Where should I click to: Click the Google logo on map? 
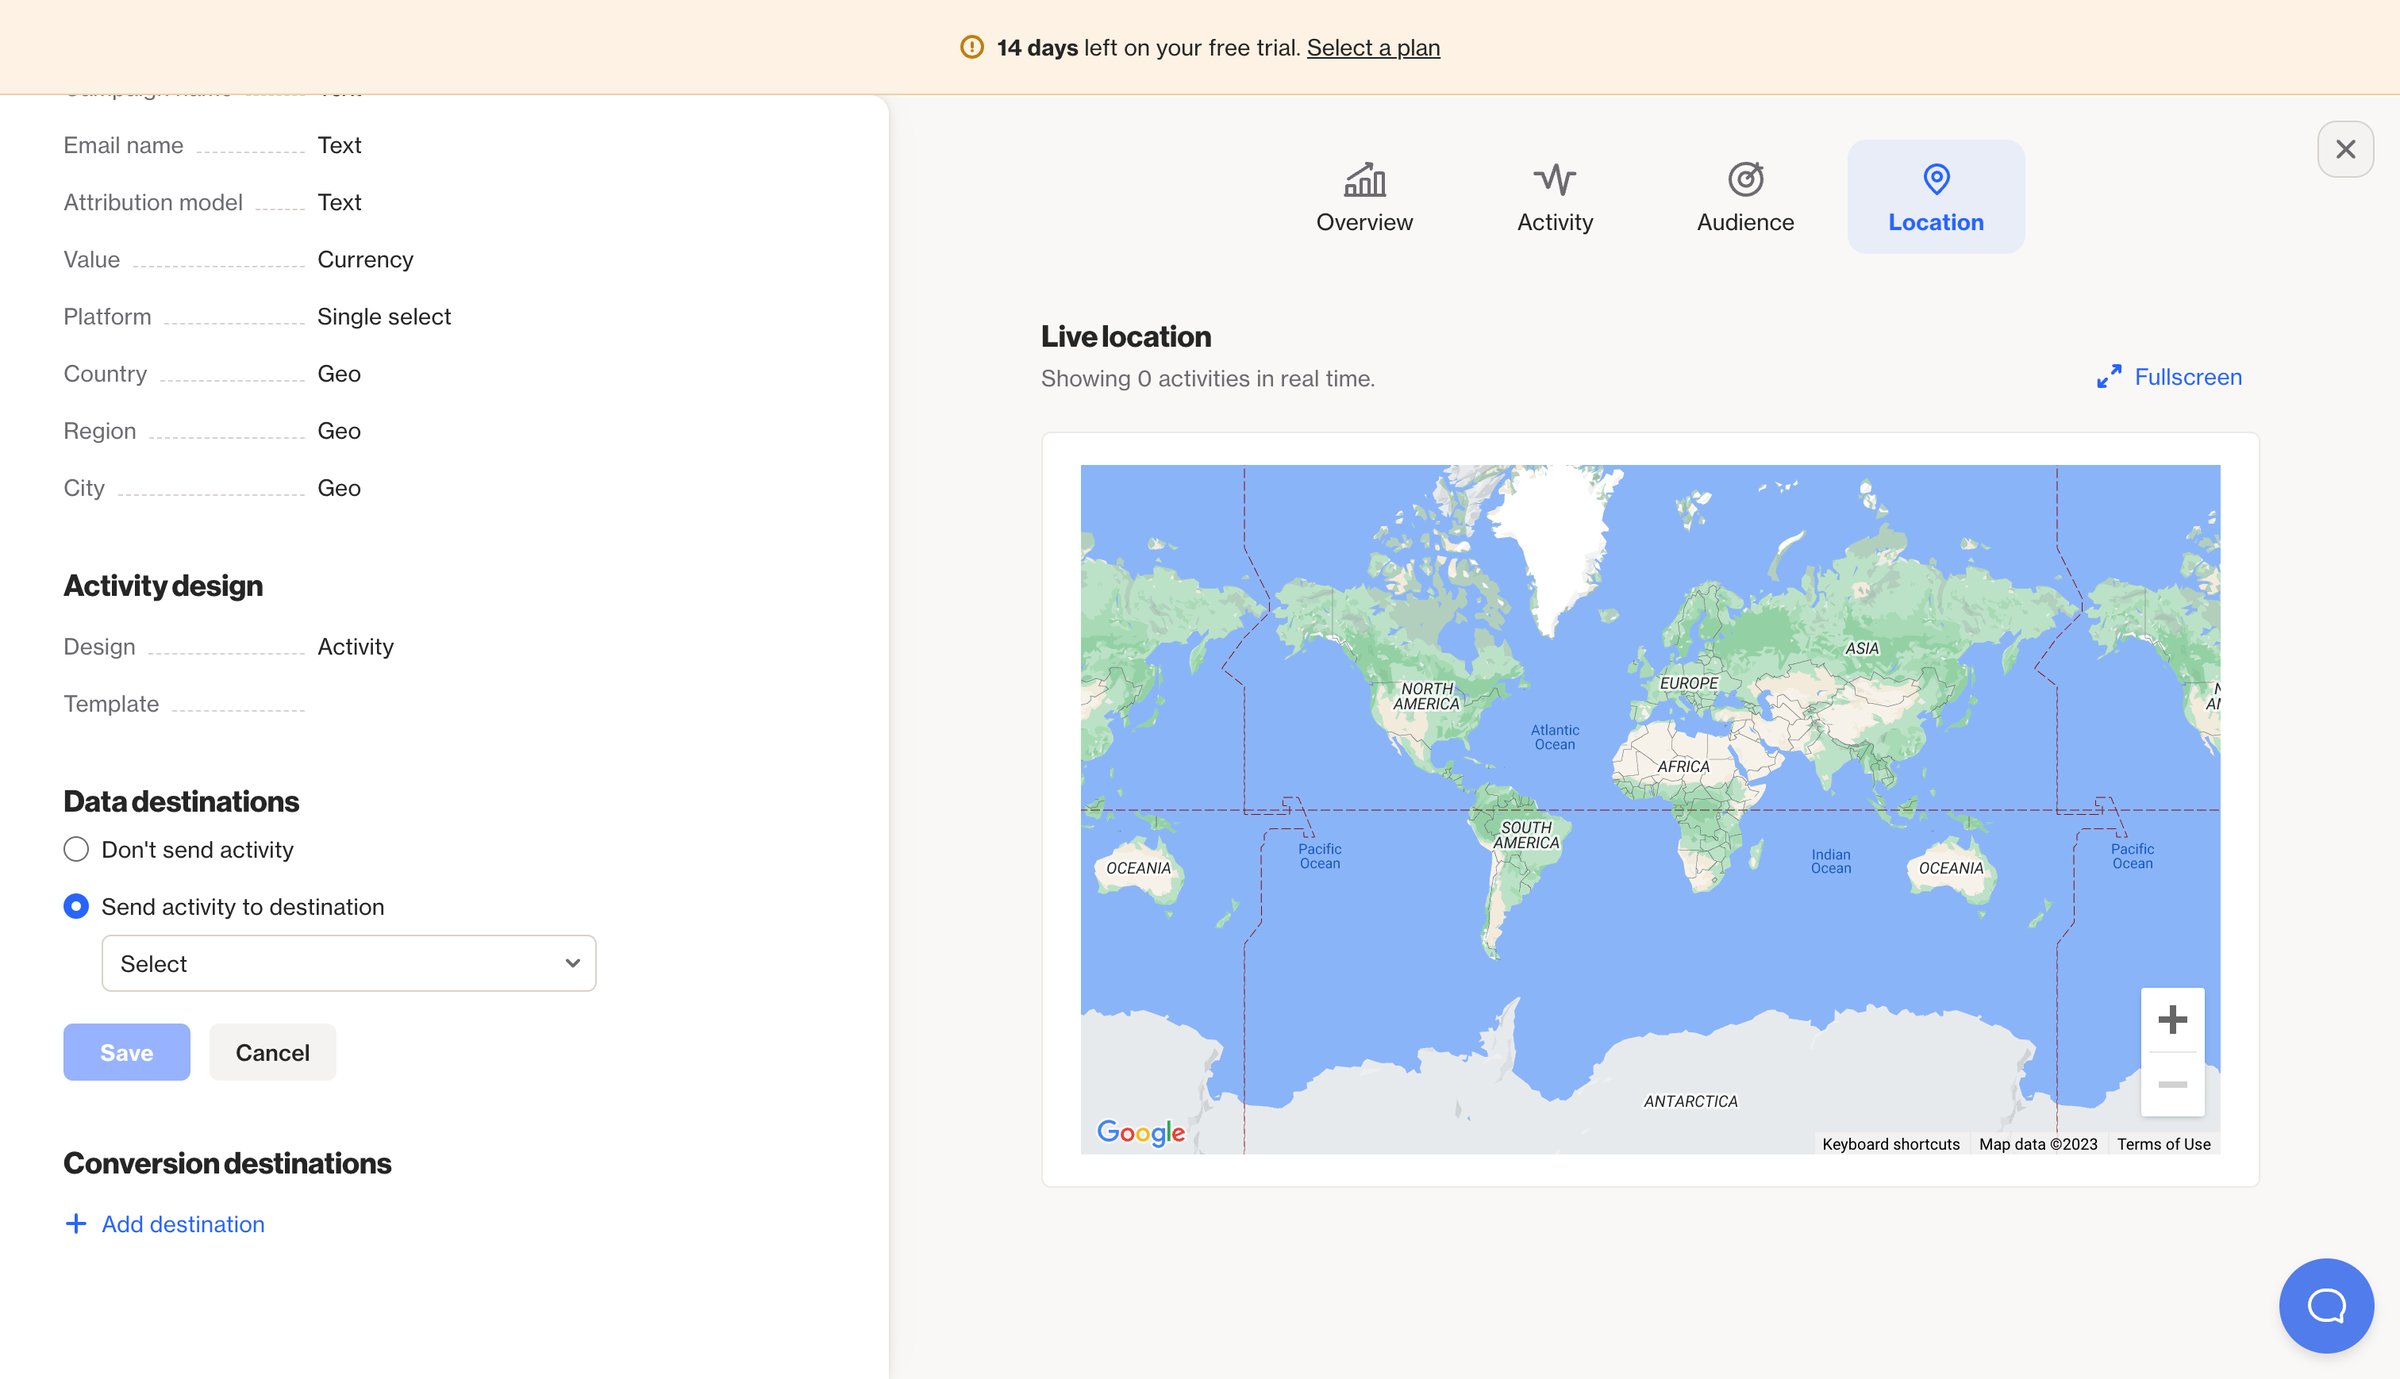click(x=1140, y=1132)
